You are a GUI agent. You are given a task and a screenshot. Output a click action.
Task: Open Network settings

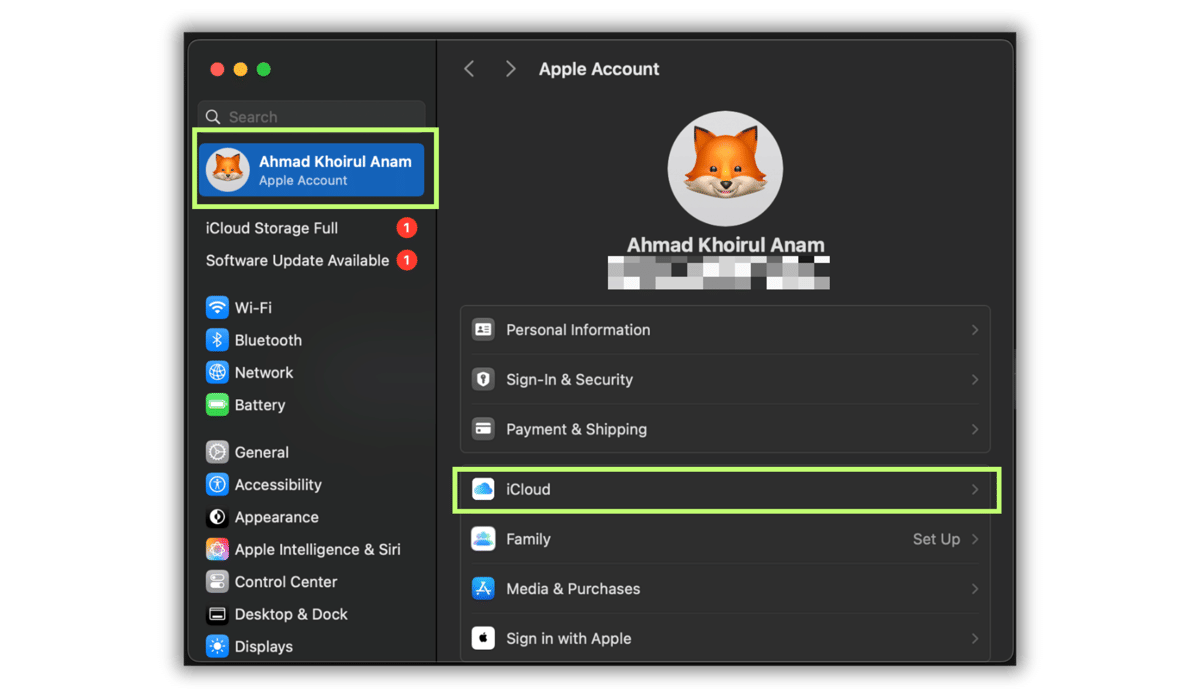[217, 372]
